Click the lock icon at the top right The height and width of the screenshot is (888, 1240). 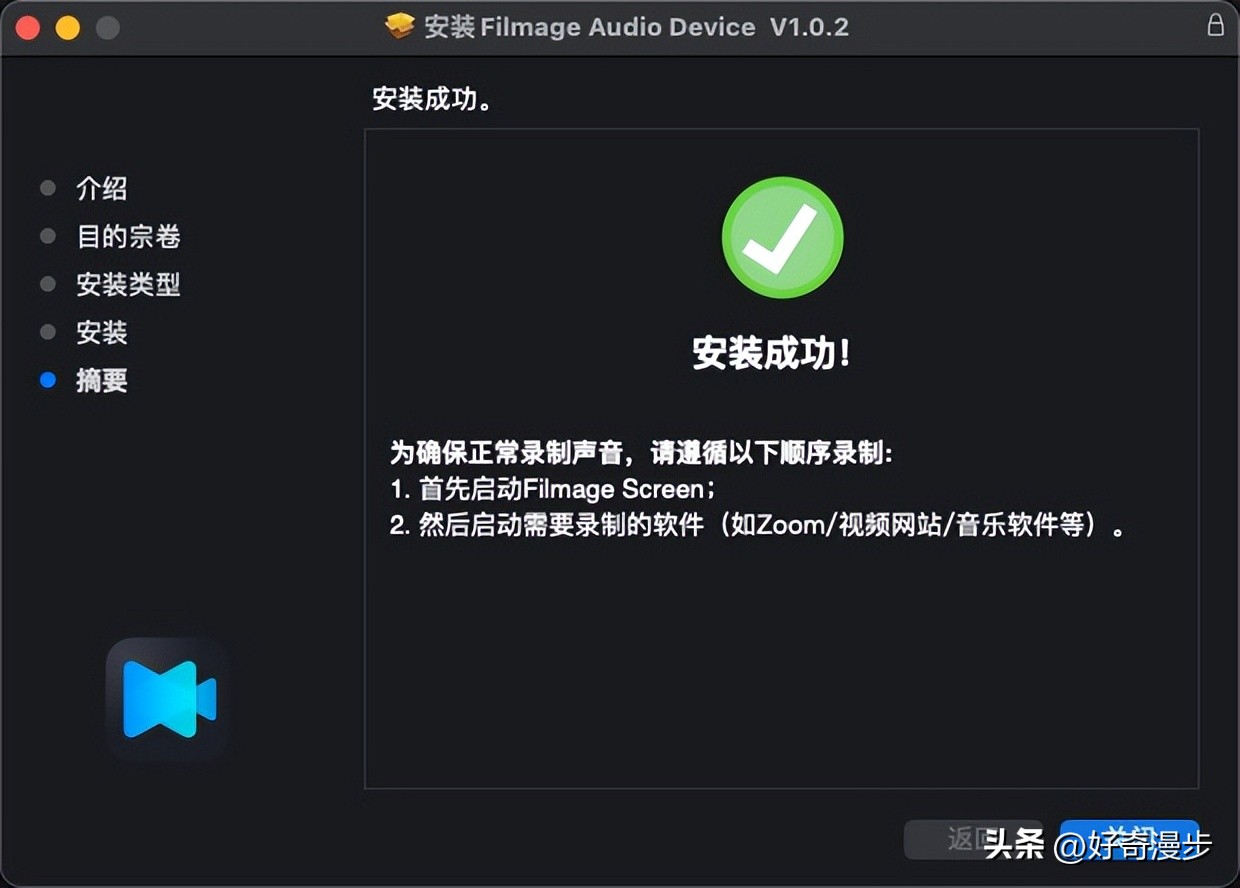pos(1216,24)
